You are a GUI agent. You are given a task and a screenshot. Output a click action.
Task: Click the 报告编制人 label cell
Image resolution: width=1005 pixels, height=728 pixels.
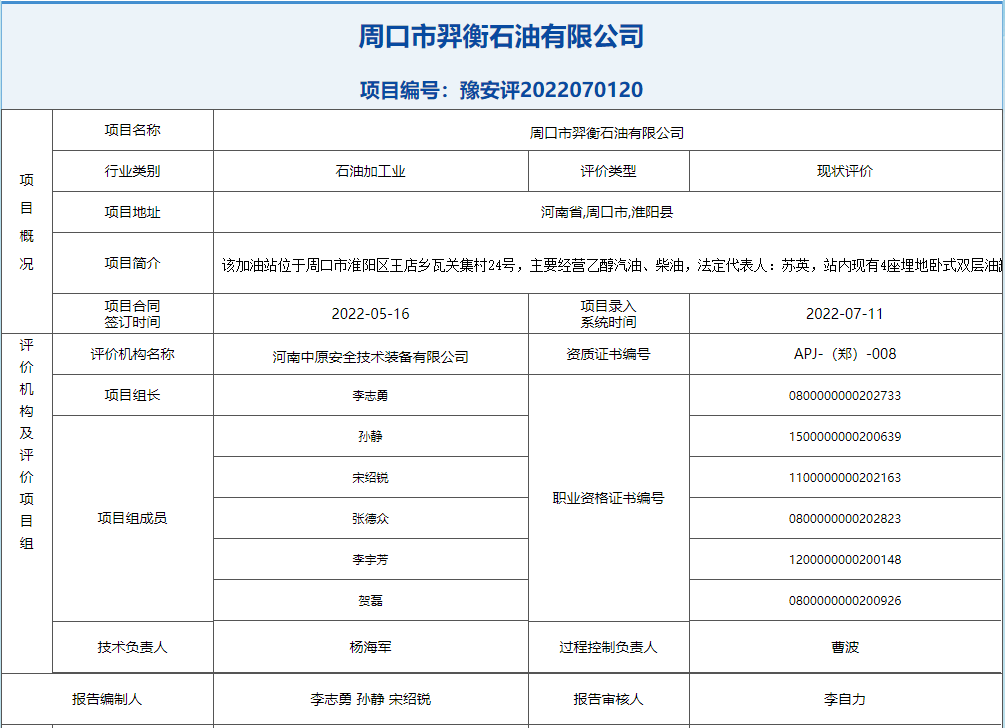tap(107, 699)
